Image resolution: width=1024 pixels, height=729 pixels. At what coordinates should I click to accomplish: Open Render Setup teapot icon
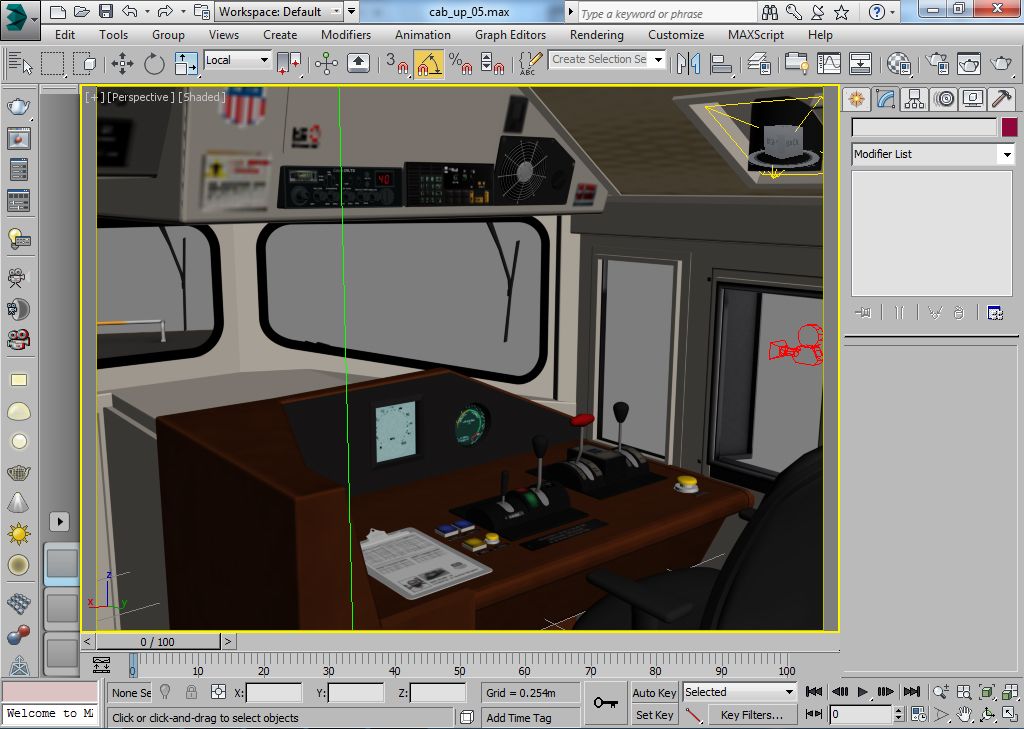tap(937, 63)
